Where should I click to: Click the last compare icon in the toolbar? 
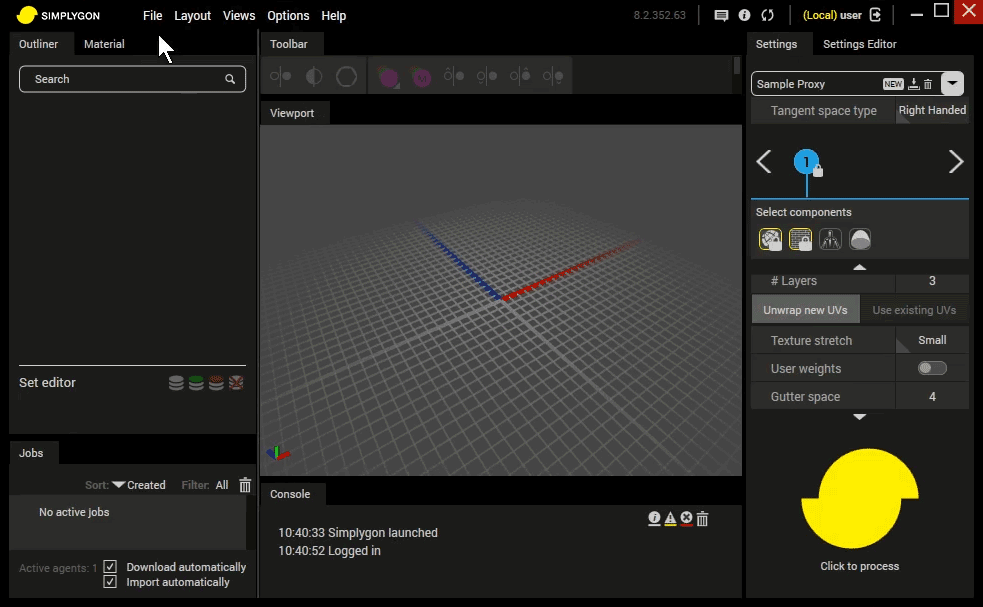pyautogui.click(x=553, y=77)
